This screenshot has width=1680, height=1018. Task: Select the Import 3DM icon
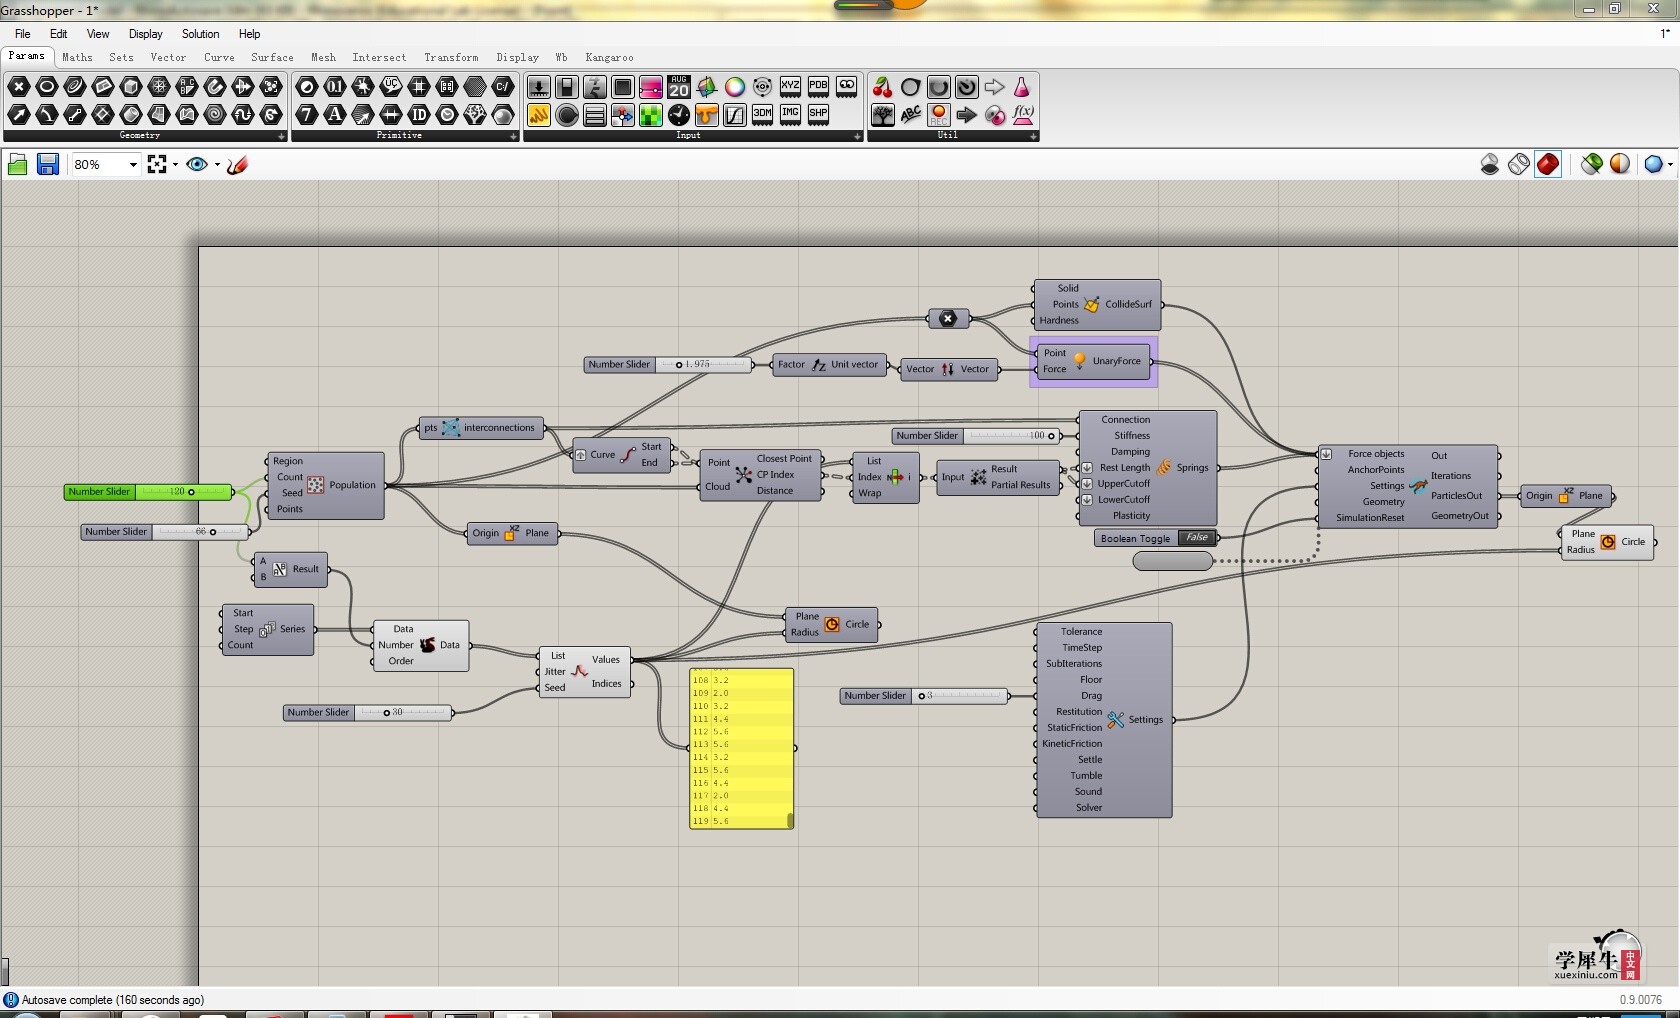tap(762, 115)
